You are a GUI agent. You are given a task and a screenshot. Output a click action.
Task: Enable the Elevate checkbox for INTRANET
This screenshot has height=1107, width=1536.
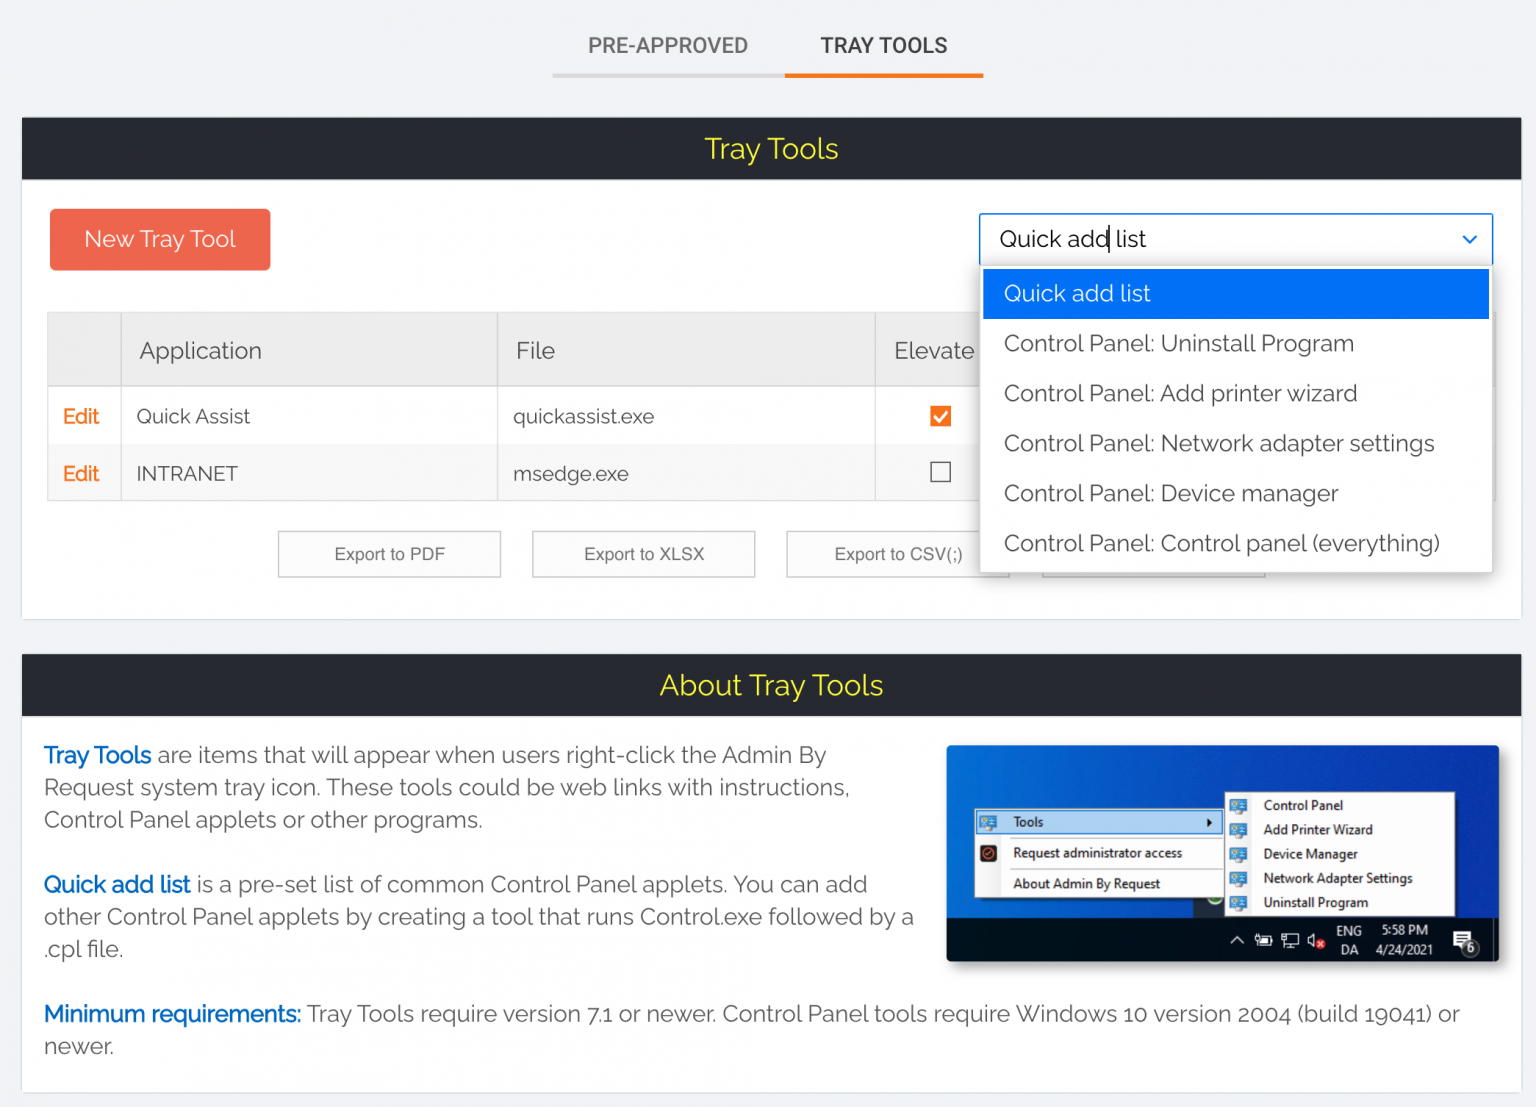[940, 472]
